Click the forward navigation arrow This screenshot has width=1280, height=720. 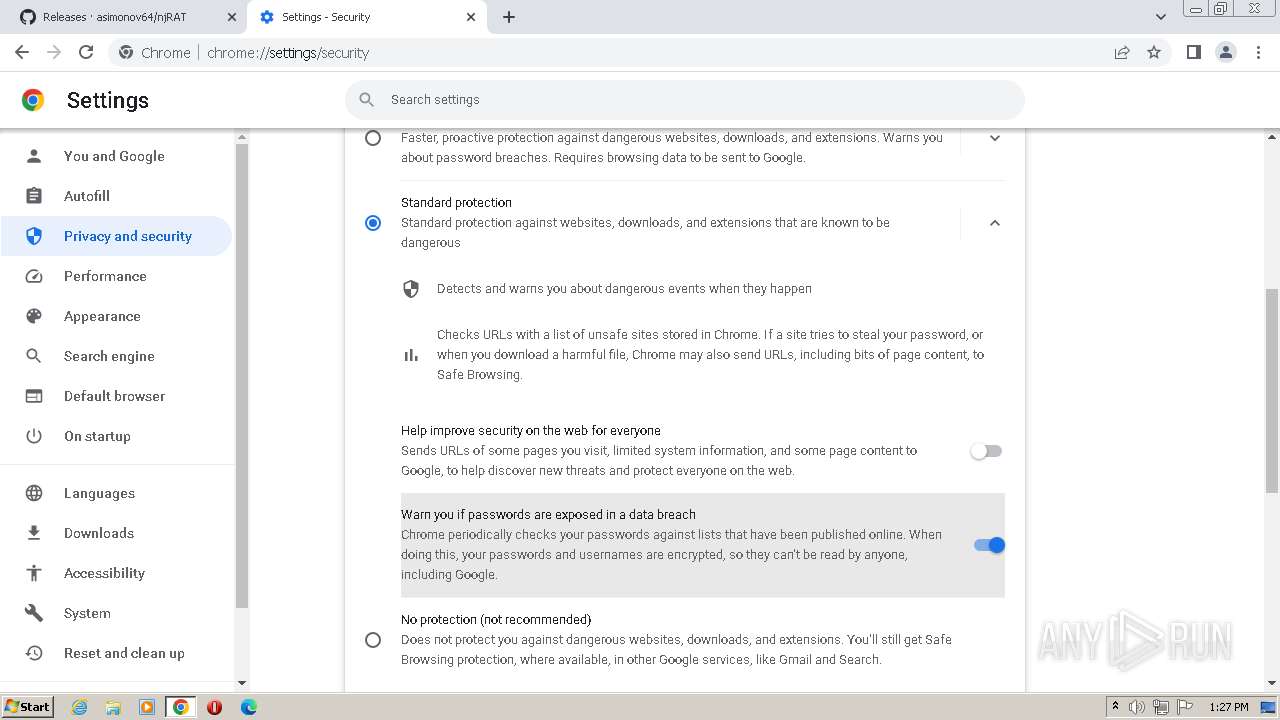(x=54, y=52)
